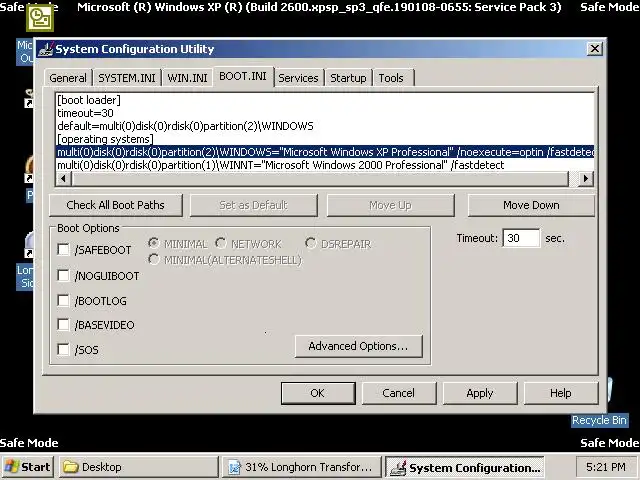This screenshot has width=640, height=480.
Task: Switch to 31% Longhorn Transfor... taskbar item
Action: [301, 467]
